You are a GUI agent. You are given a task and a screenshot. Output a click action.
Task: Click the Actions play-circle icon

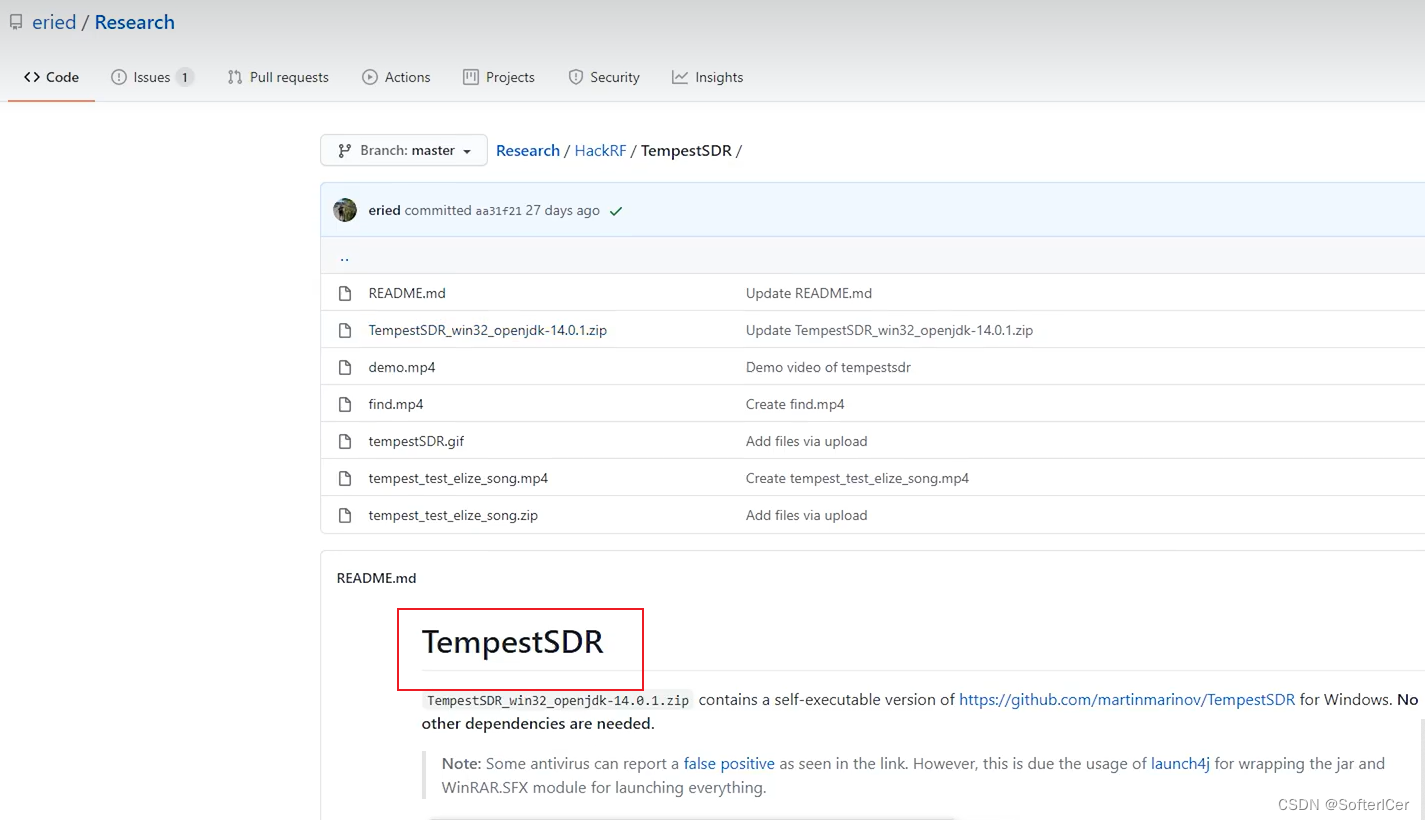coord(369,76)
